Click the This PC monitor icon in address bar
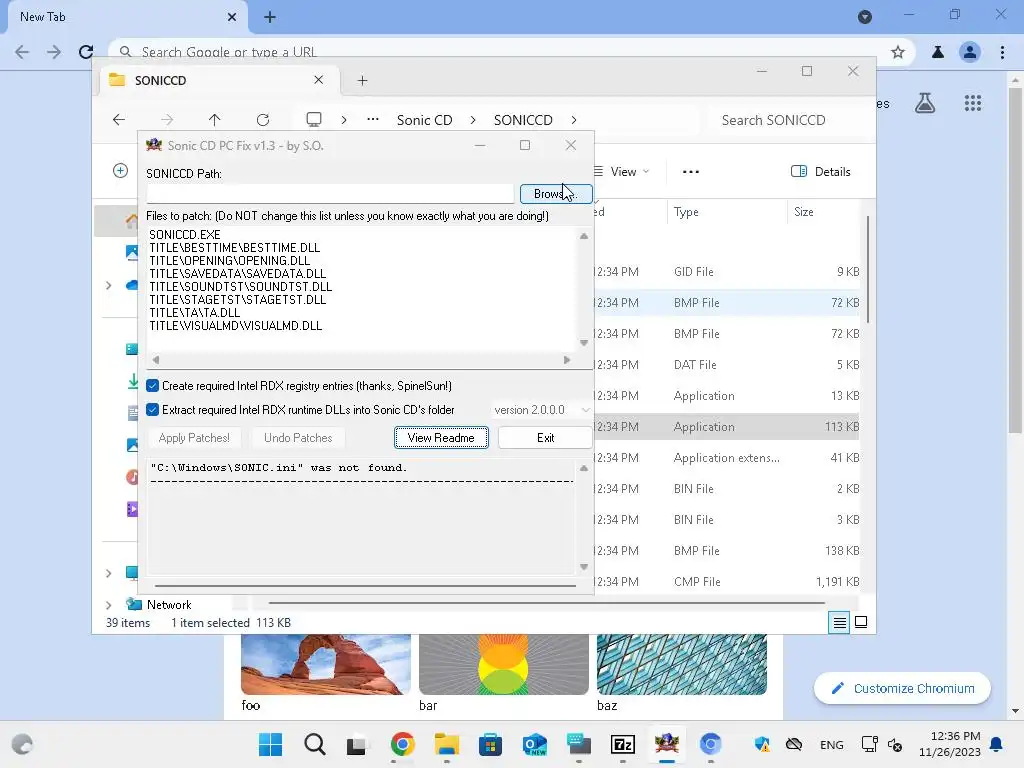The height and width of the screenshot is (768, 1024). tap(314, 120)
